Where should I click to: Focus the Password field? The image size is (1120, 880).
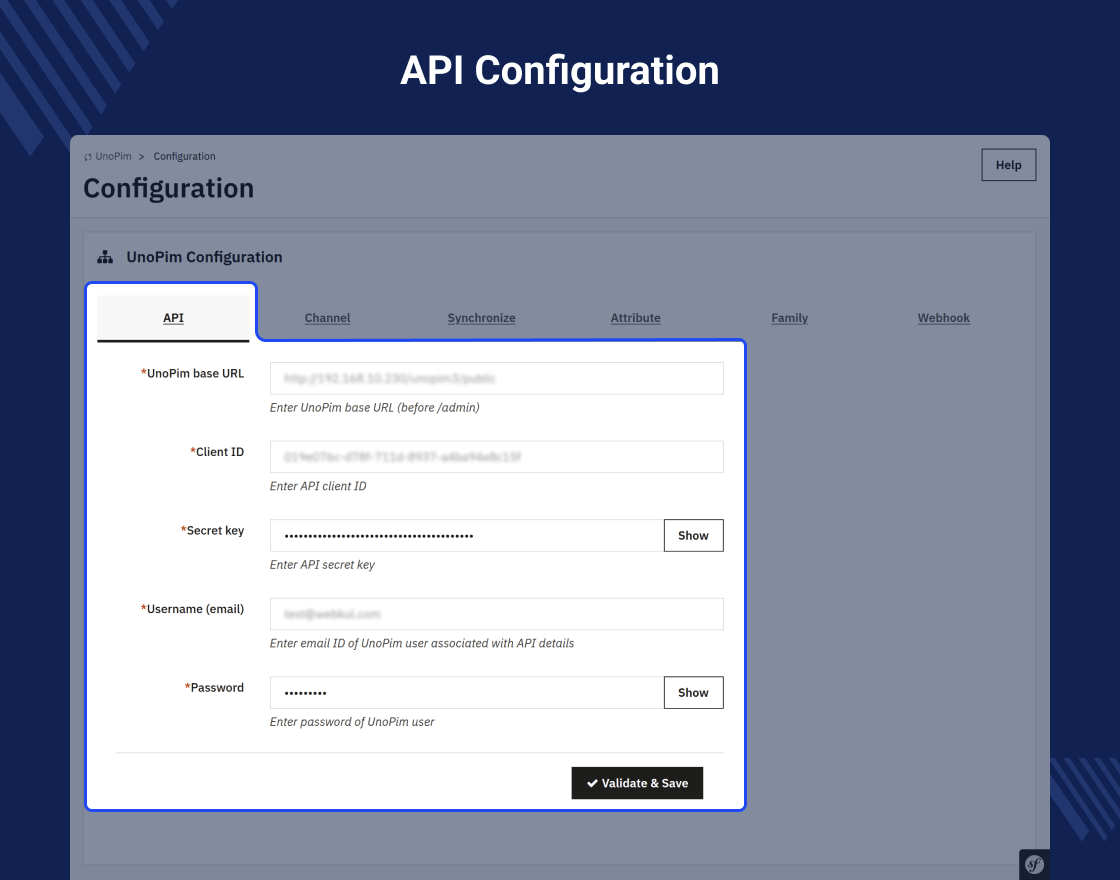point(467,693)
